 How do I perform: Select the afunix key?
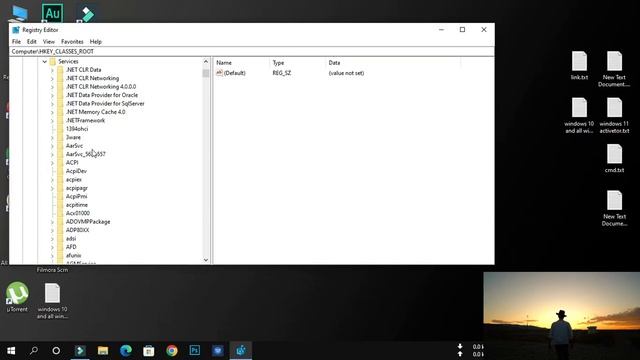[x=73, y=256]
